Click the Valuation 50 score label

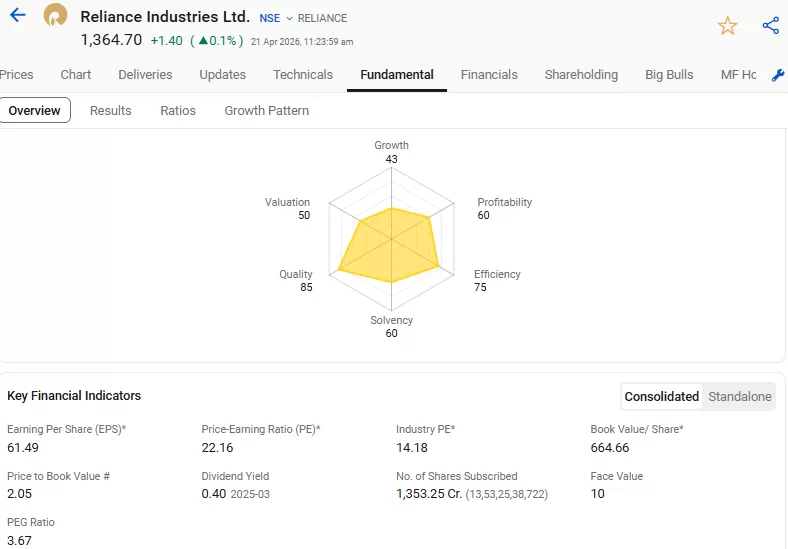coord(287,209)
